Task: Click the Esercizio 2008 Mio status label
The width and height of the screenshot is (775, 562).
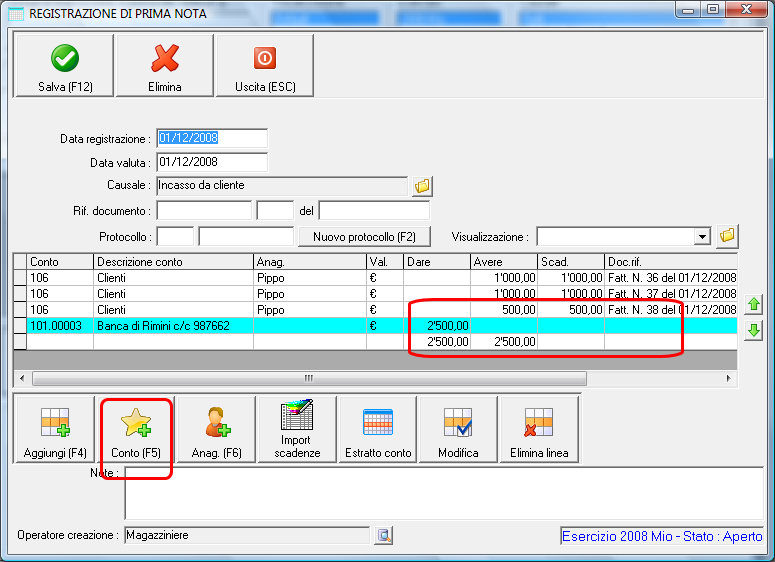Action: pyautogui.click(x=662, y=536)
